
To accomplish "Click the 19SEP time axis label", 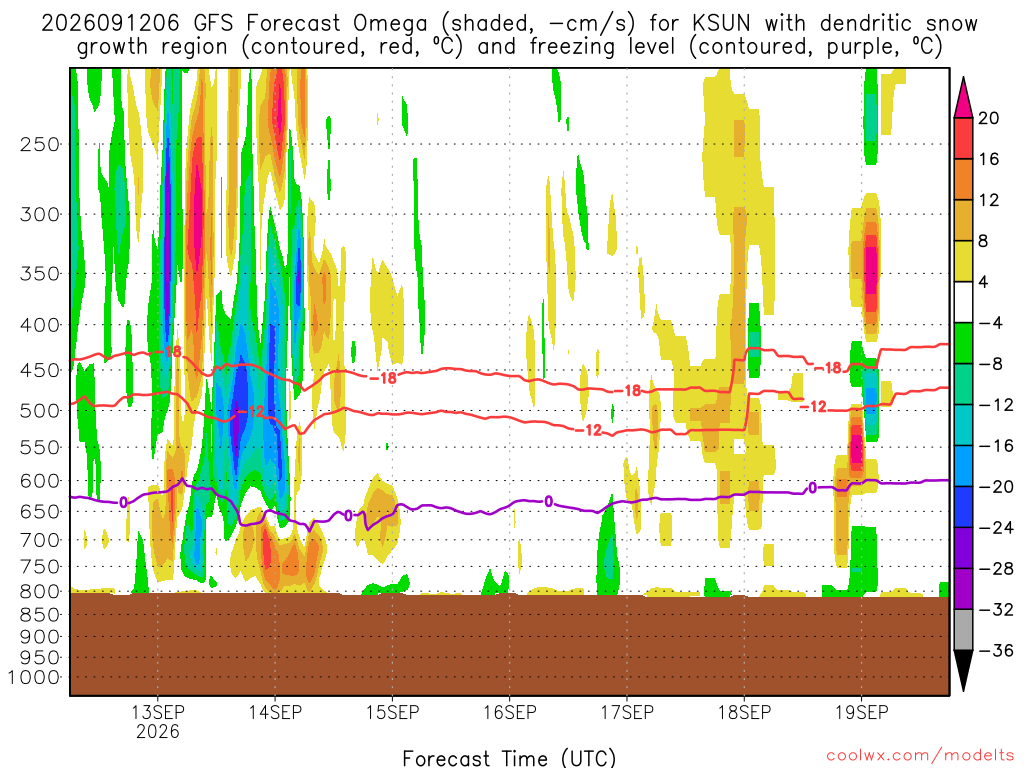I will [x=861, y=712].
